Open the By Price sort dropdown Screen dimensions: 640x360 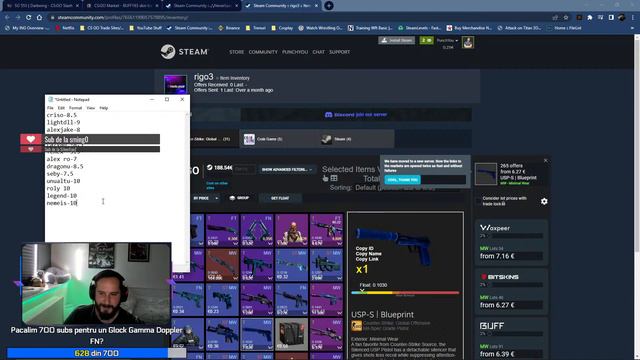coord(205,198)
